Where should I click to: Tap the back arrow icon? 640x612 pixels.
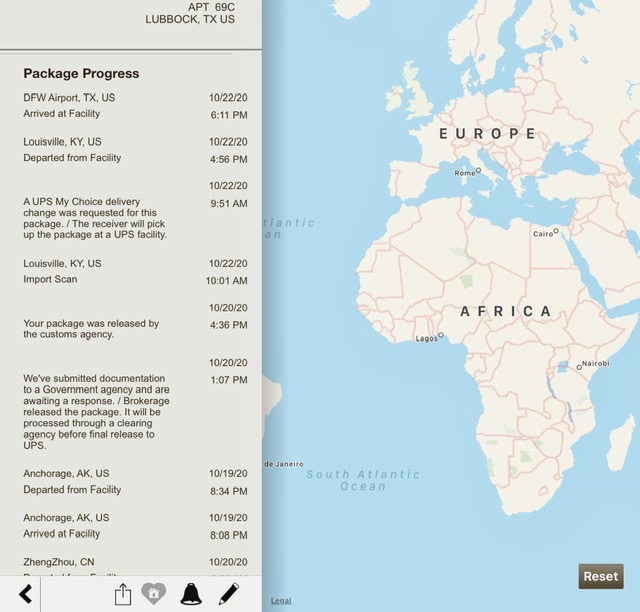coord(26,594)
